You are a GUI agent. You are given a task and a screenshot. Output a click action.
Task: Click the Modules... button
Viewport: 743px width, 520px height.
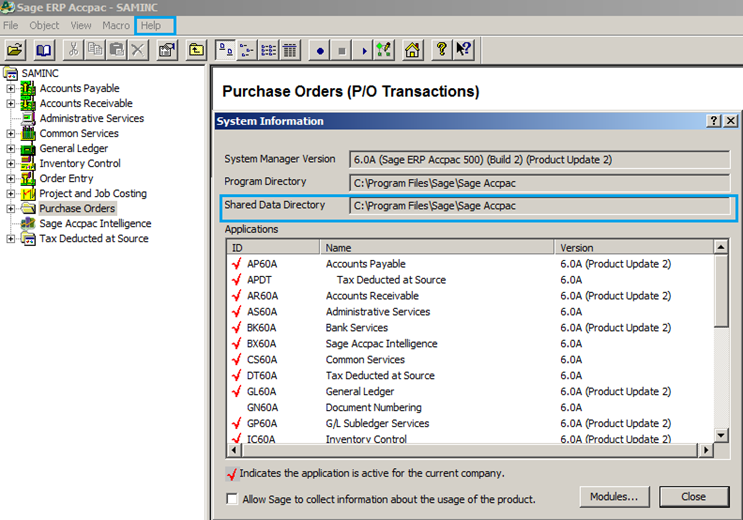click(614, 497)
